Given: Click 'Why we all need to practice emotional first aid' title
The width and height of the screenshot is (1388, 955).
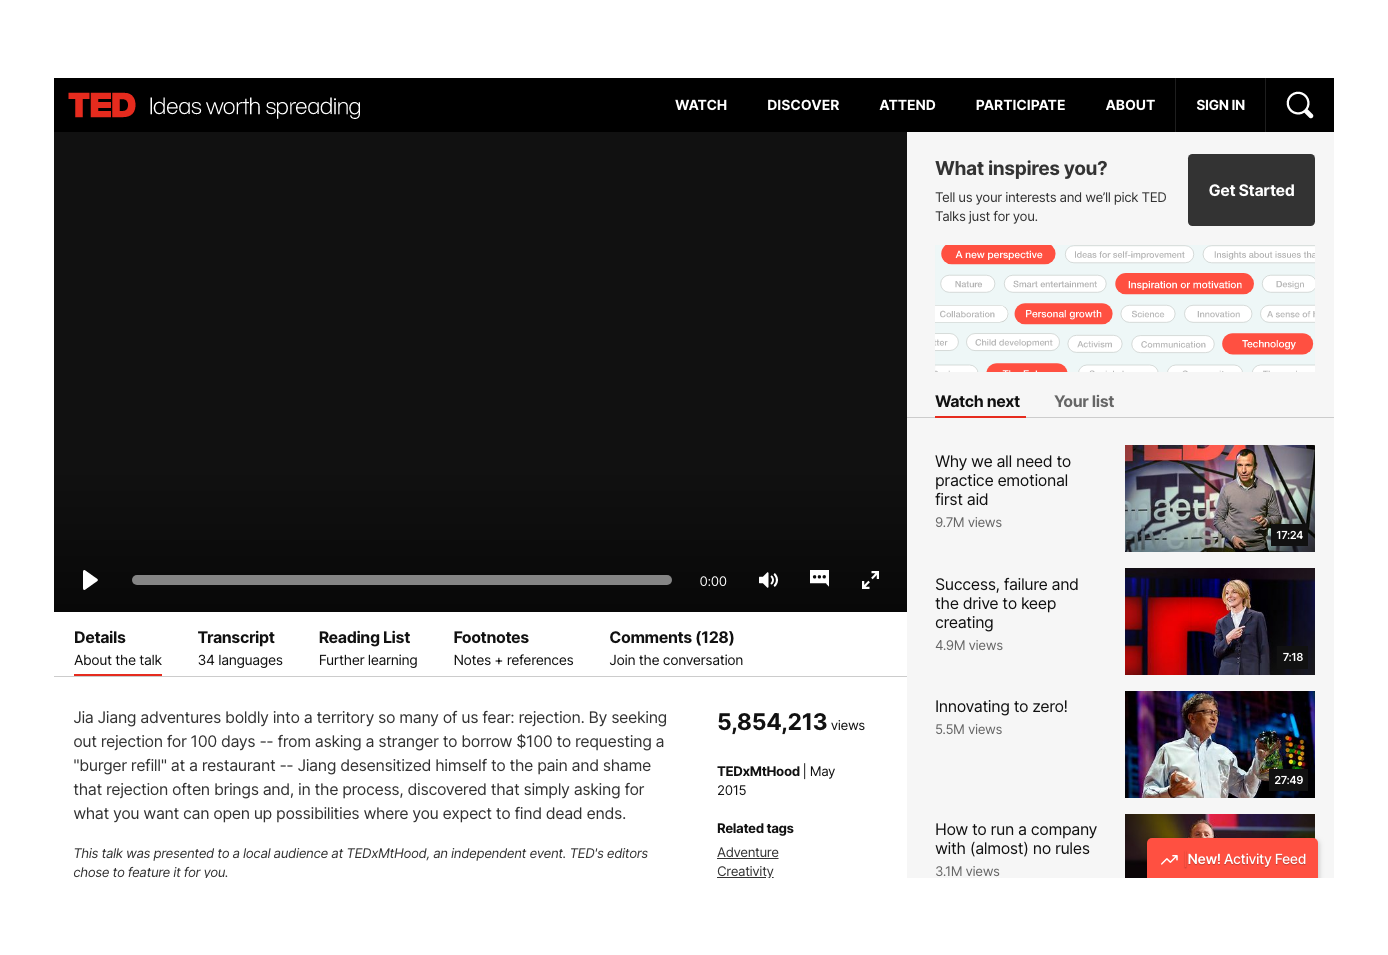Looking at the screenshot, I should tap(1003, 480).
